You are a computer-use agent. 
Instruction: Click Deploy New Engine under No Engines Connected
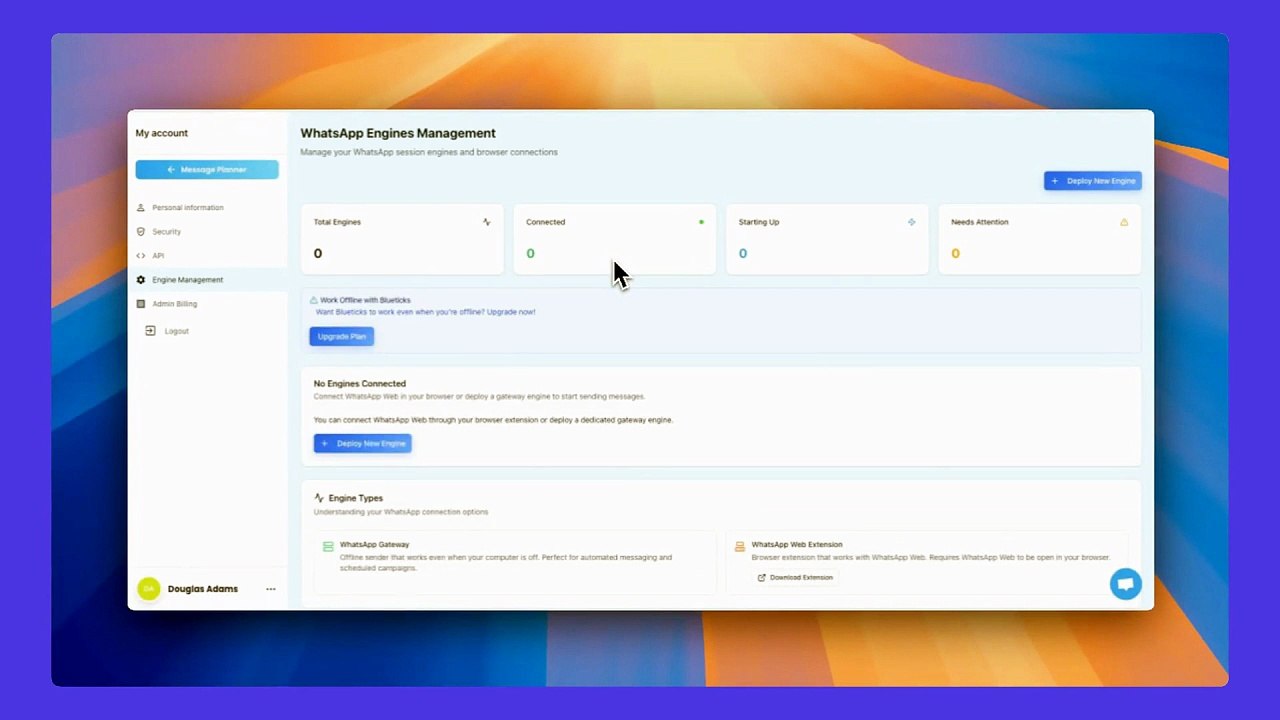[x=362, y=443]
